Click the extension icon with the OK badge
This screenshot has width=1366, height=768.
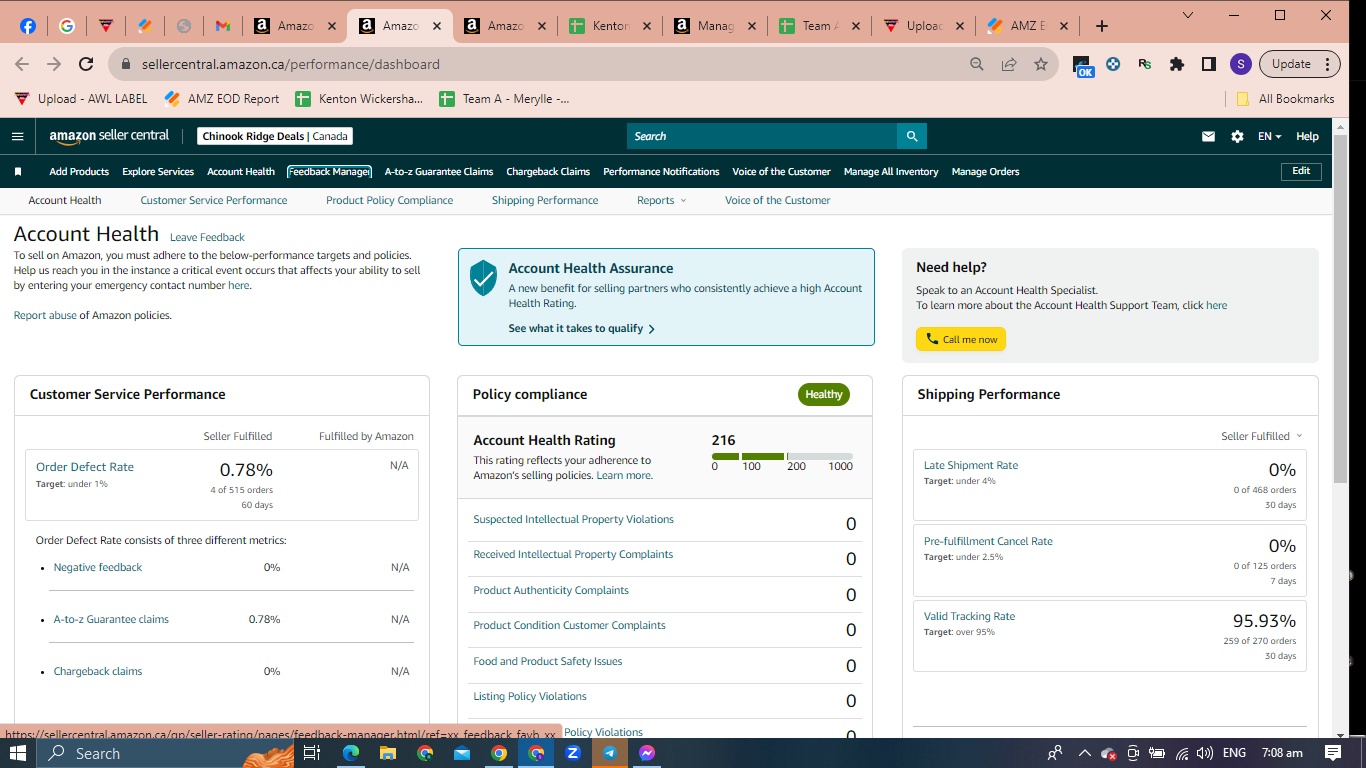click(x=1084, y=66)
